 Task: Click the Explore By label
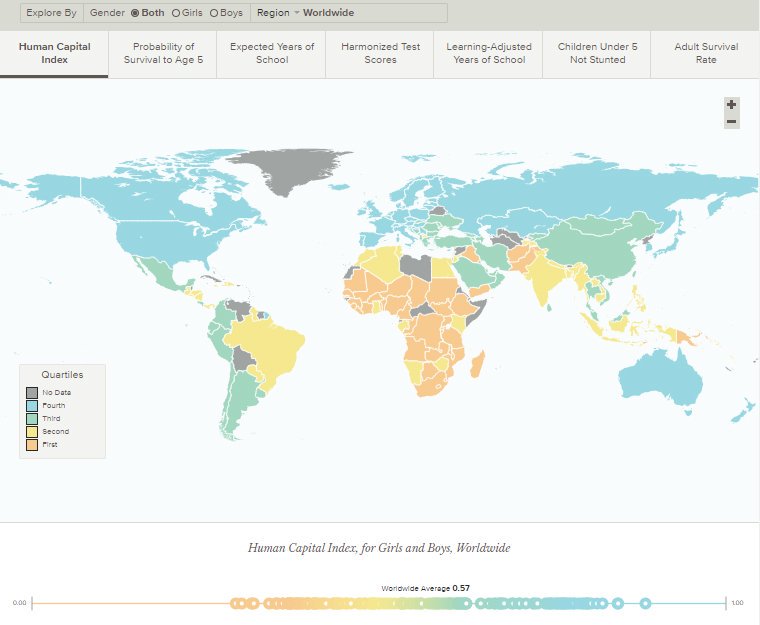click(x=51, y=13)
